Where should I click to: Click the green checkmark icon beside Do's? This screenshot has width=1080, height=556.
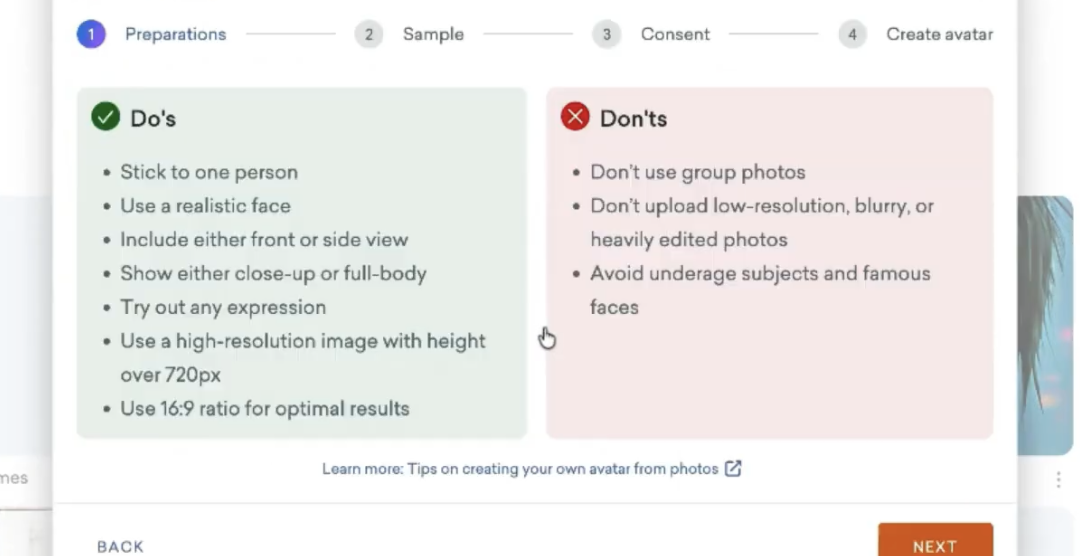point(105,118)
